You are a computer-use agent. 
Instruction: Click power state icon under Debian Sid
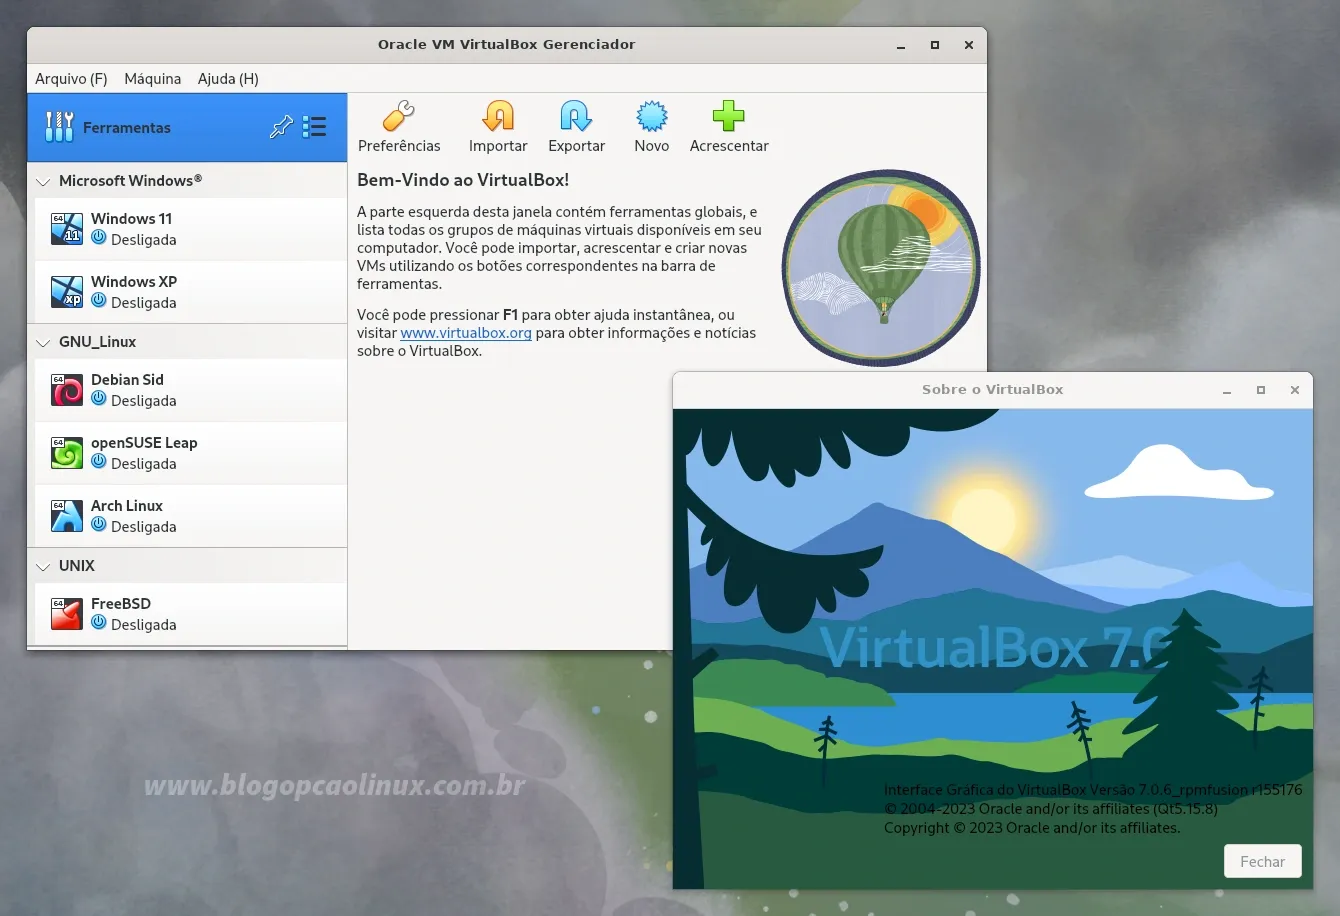(x=99, y=399)
